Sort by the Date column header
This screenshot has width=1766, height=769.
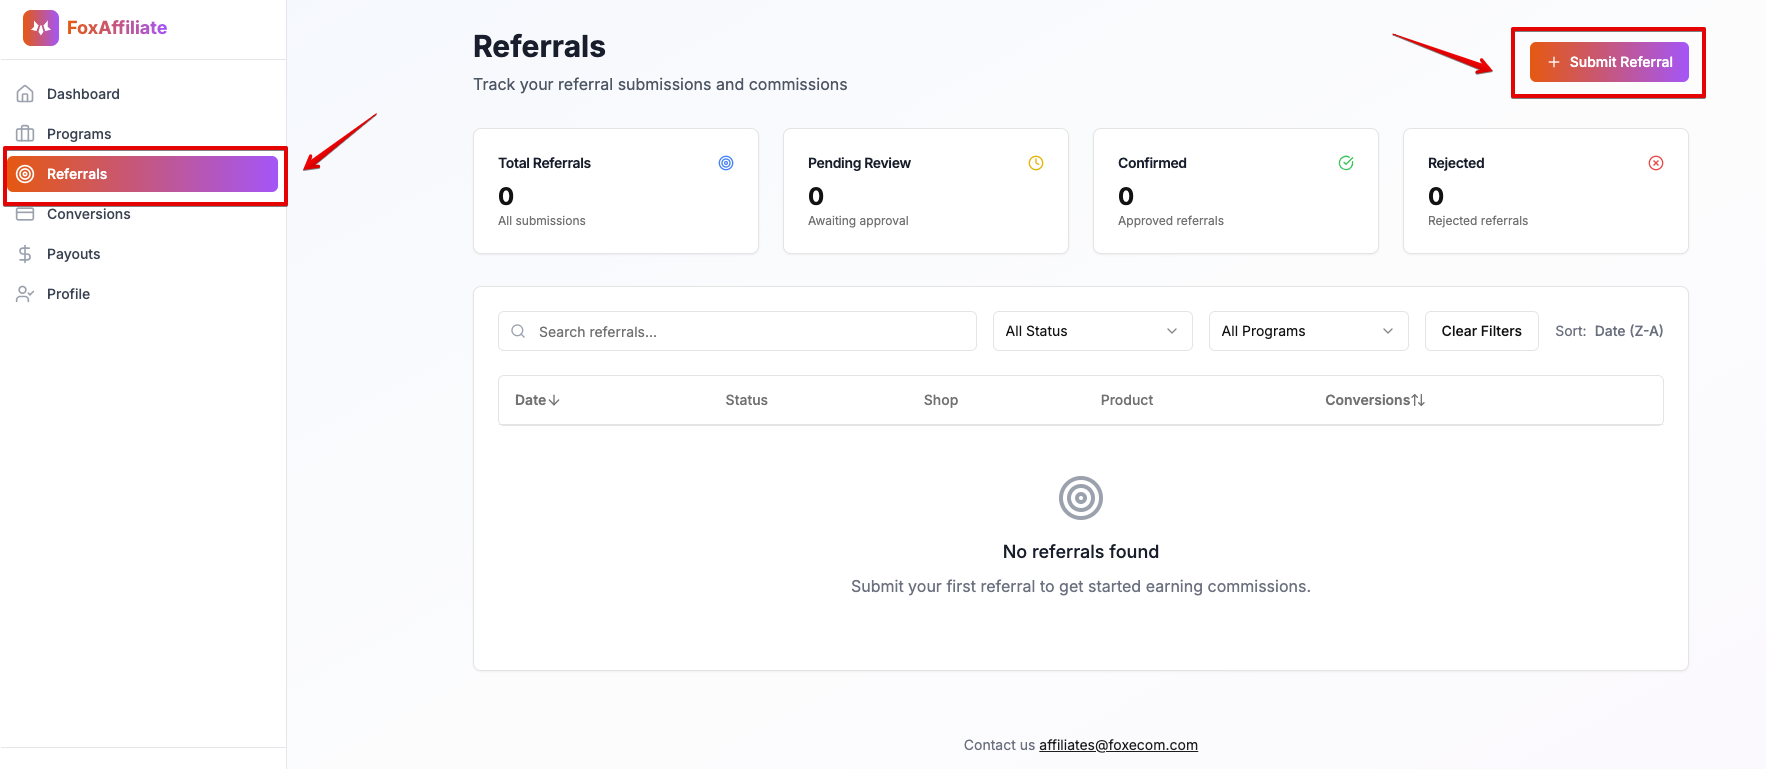pos(537,400)
